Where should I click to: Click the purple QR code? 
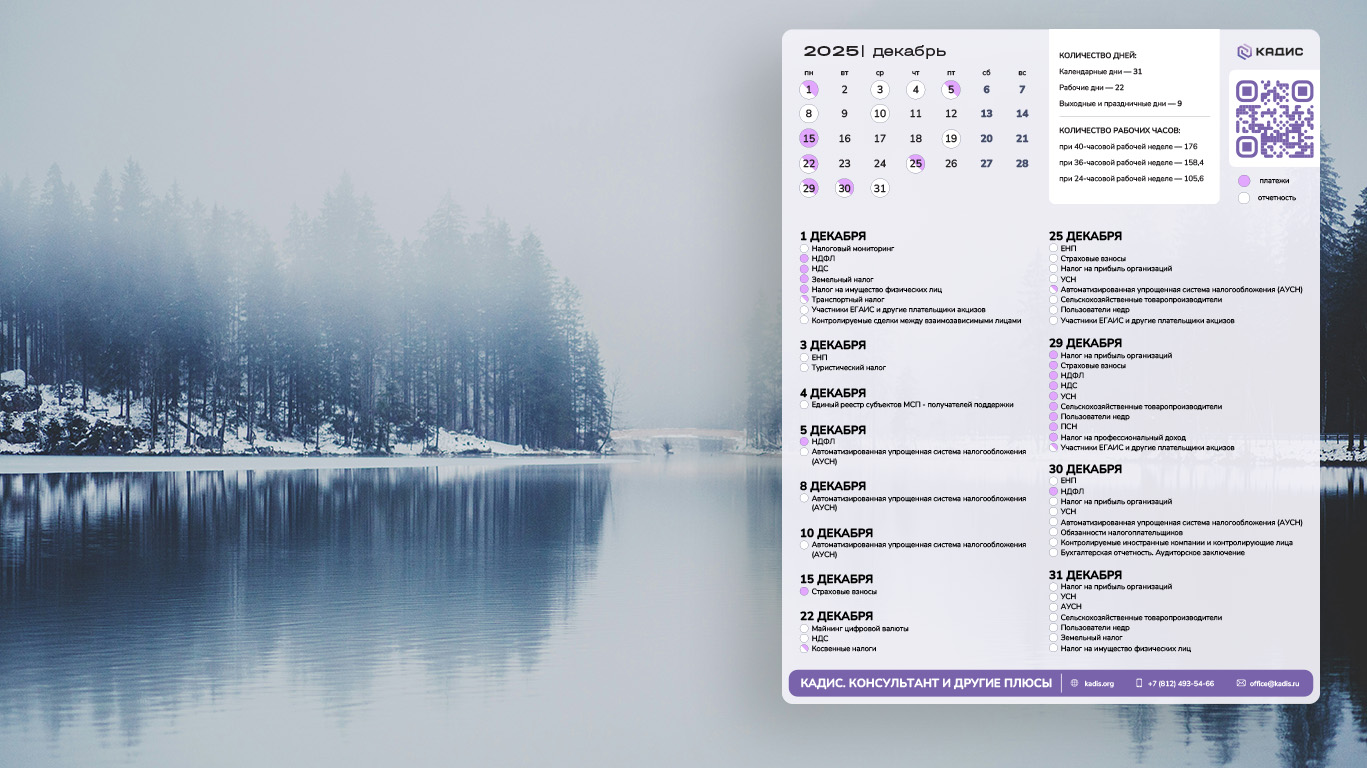tap(1274, 119)
